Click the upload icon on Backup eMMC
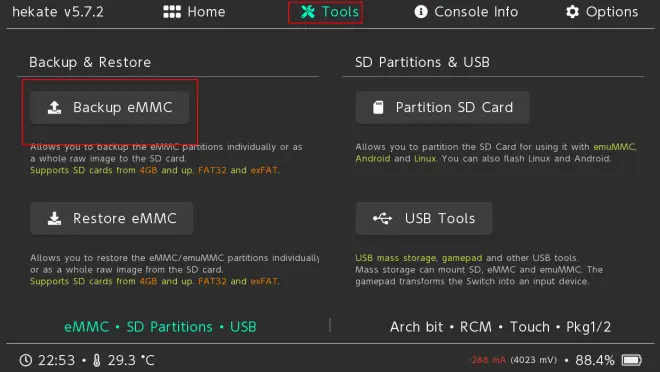This screenshot has height=372, width=660. tap(54, 107)
